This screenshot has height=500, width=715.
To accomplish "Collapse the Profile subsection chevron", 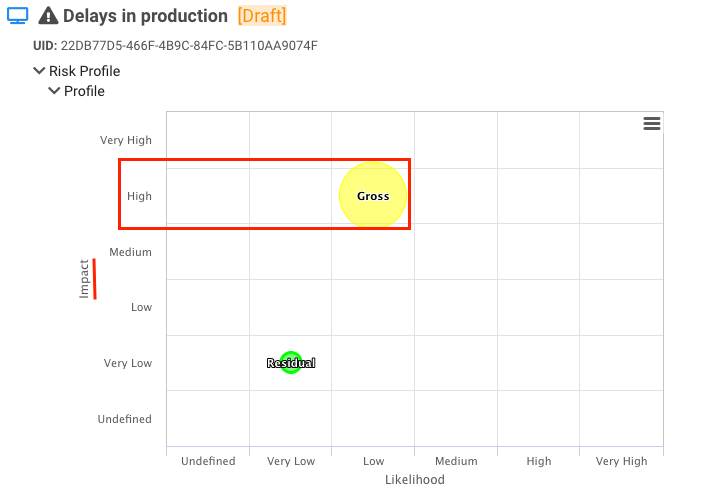I will pyautogui.click(x=54, y=91).
